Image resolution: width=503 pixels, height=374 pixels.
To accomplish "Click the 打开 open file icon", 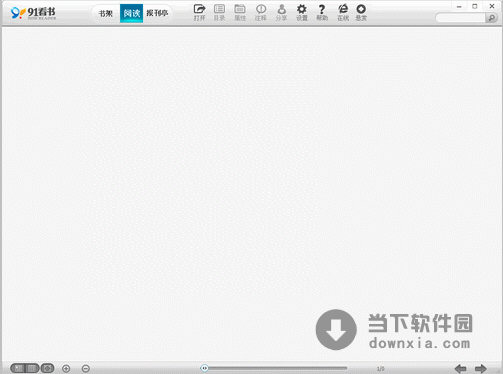I will click(199, 13).
